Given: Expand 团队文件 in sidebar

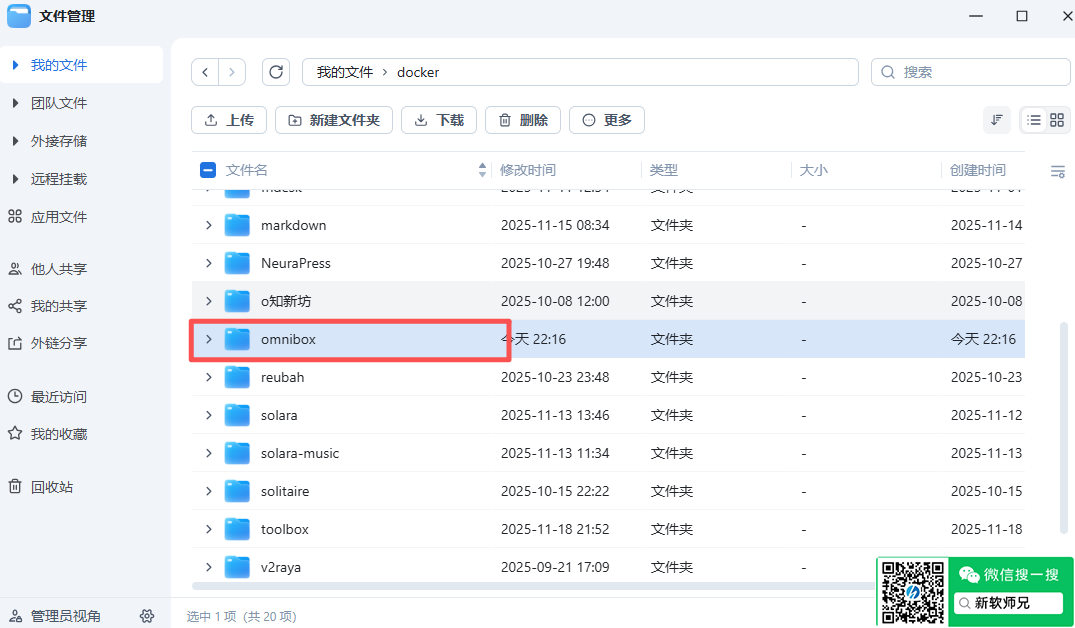Looking at the screenshot, I should tap(58, 103).
